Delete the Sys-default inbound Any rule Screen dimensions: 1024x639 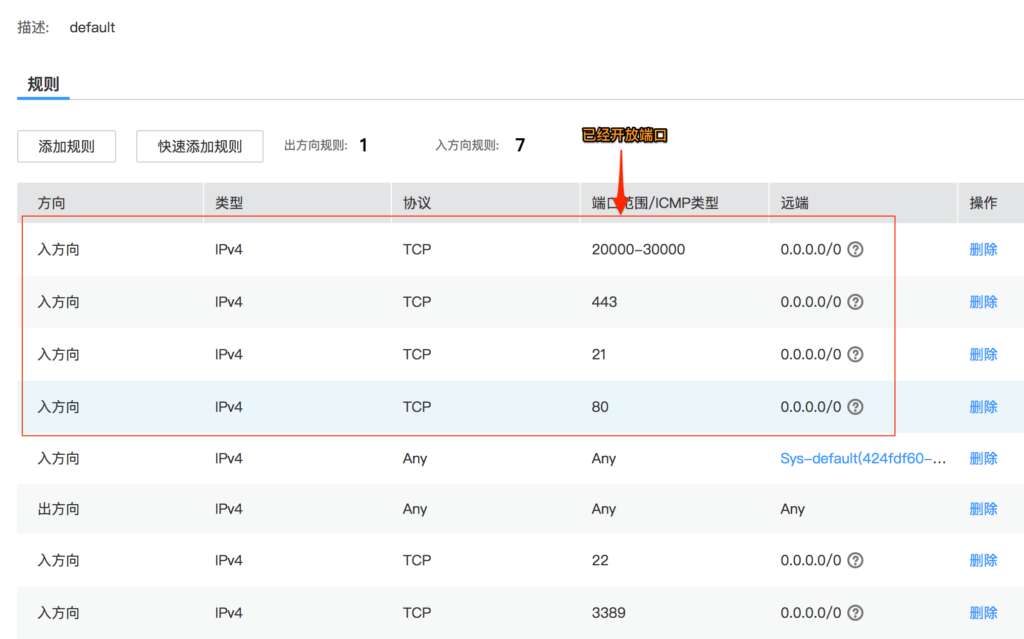click(983, 459)
